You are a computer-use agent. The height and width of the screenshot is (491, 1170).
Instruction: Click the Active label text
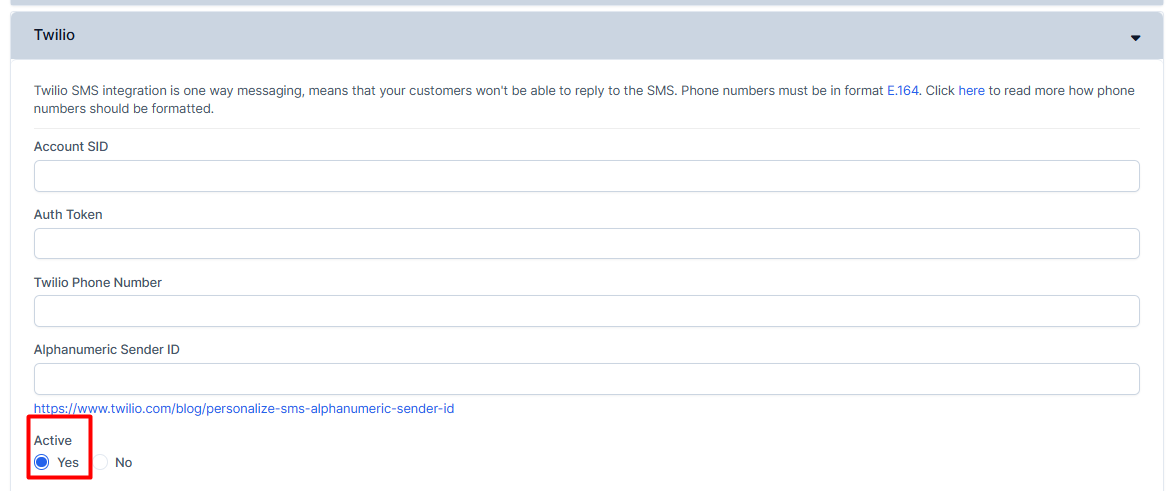52,441
